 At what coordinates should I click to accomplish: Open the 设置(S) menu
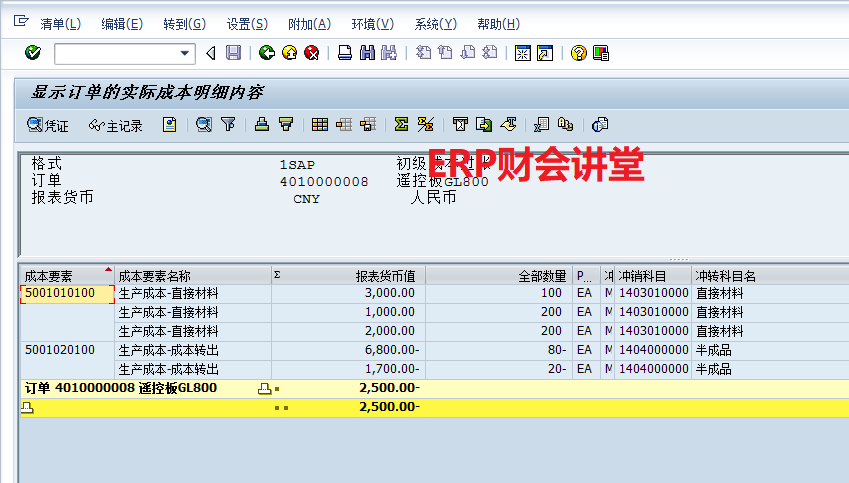tap(247, 24)
